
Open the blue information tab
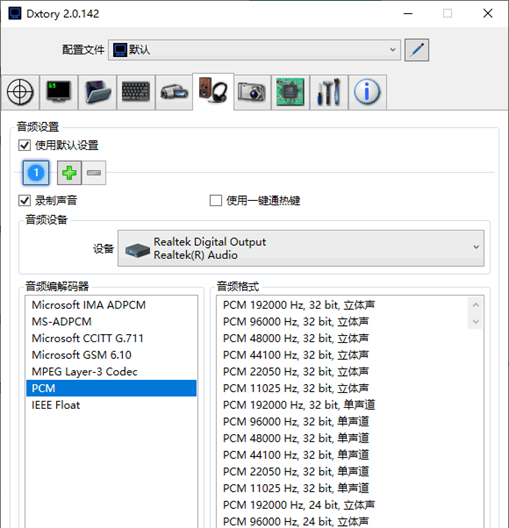click(x=367, y=92)
